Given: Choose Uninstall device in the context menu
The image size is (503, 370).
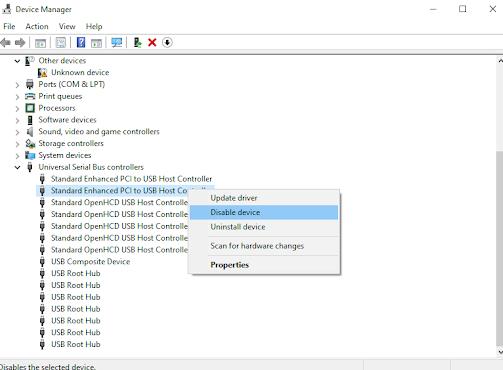Looking at the screenshot, I should coord(264,227).
